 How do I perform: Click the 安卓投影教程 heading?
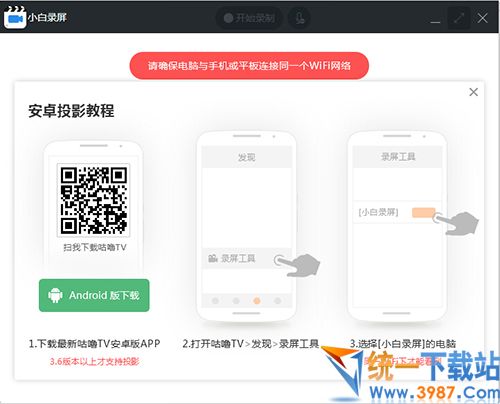[x=71, y=111]
